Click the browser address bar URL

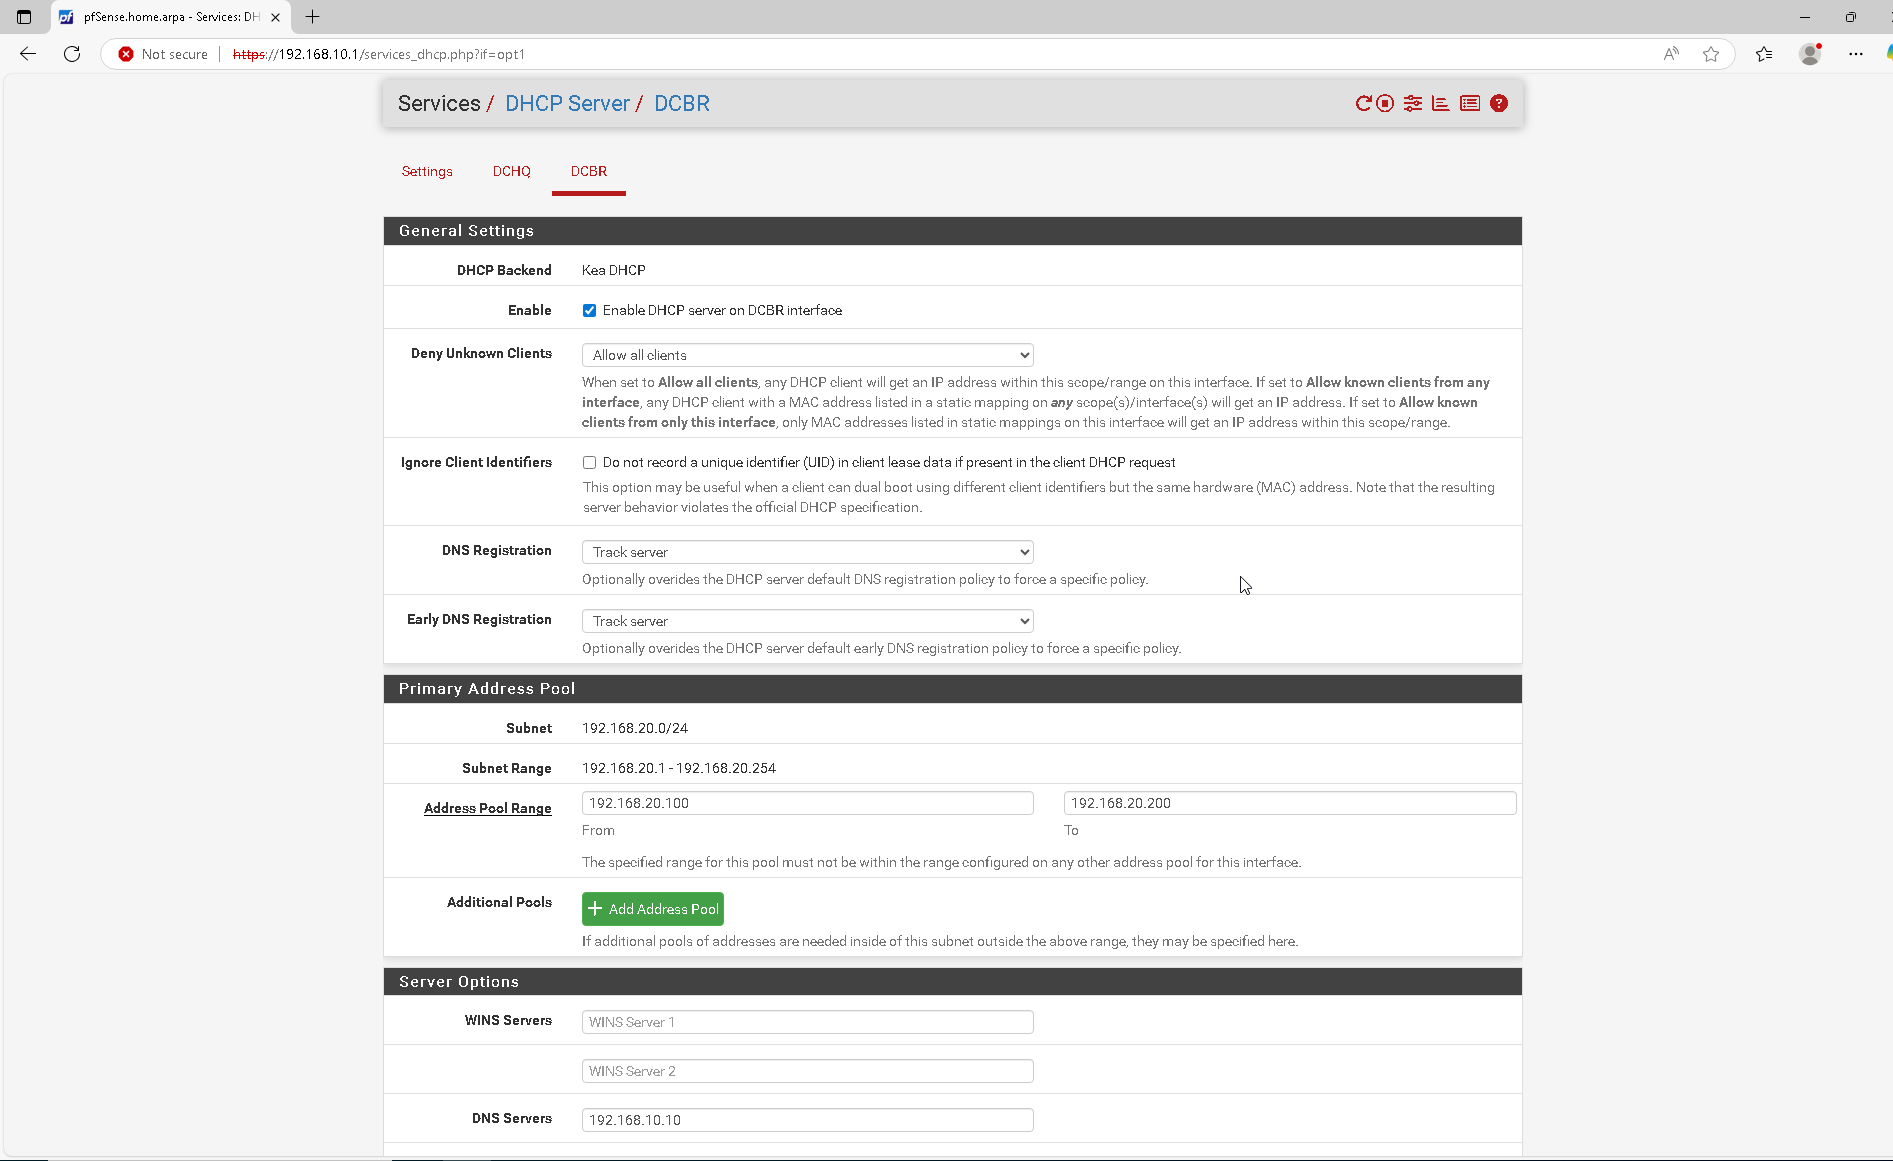click(x=379, y=54)
